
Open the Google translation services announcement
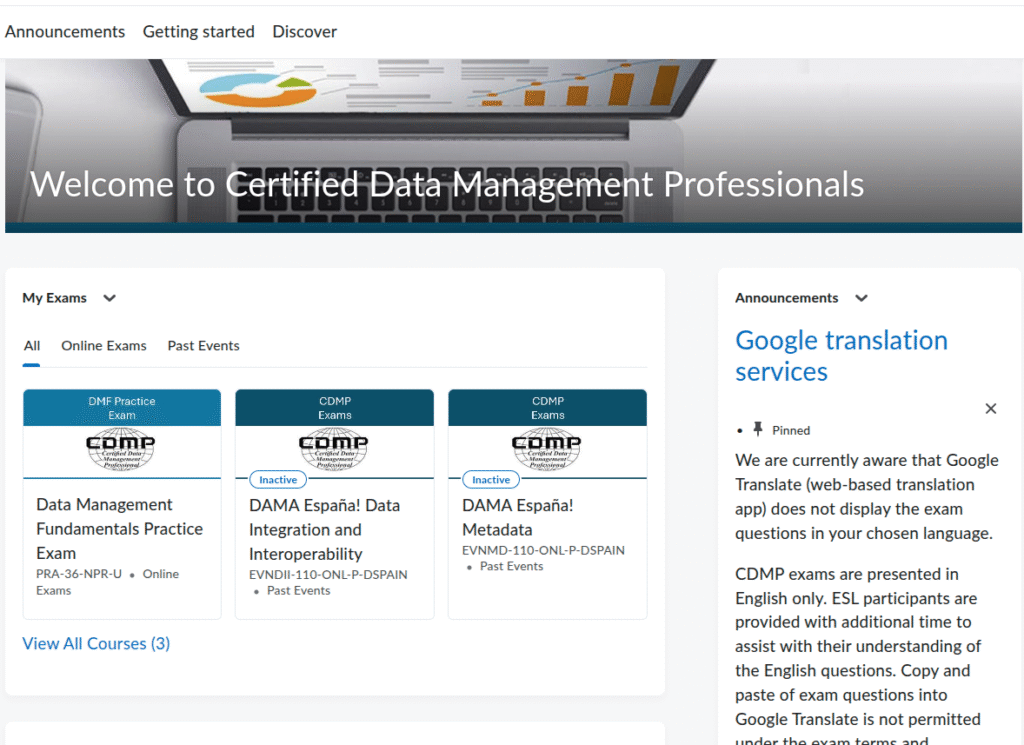pos(841,356)
